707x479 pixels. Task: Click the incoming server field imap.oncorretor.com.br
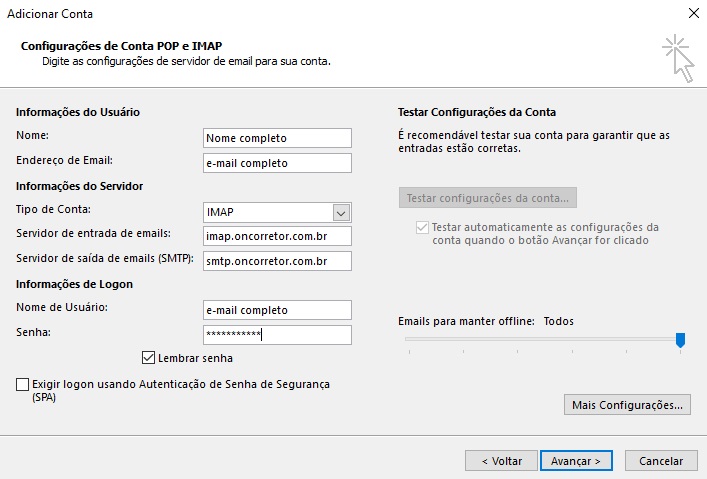point(277,236)
